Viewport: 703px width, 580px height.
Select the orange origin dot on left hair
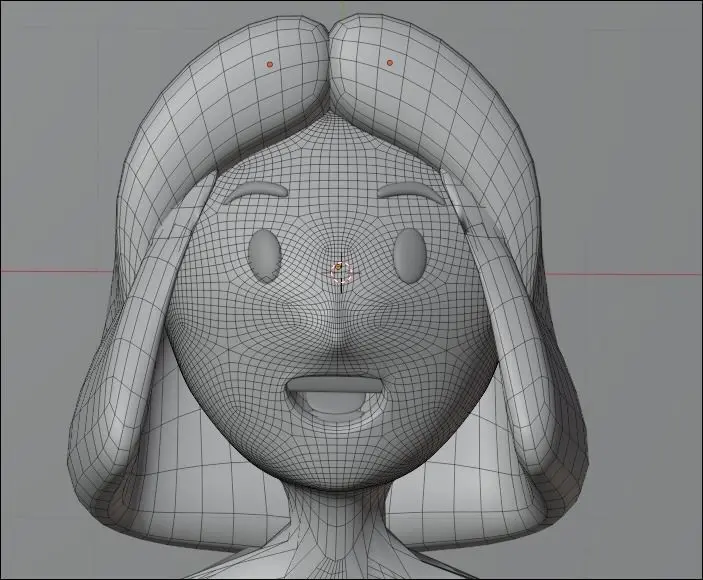pos(269,65)
